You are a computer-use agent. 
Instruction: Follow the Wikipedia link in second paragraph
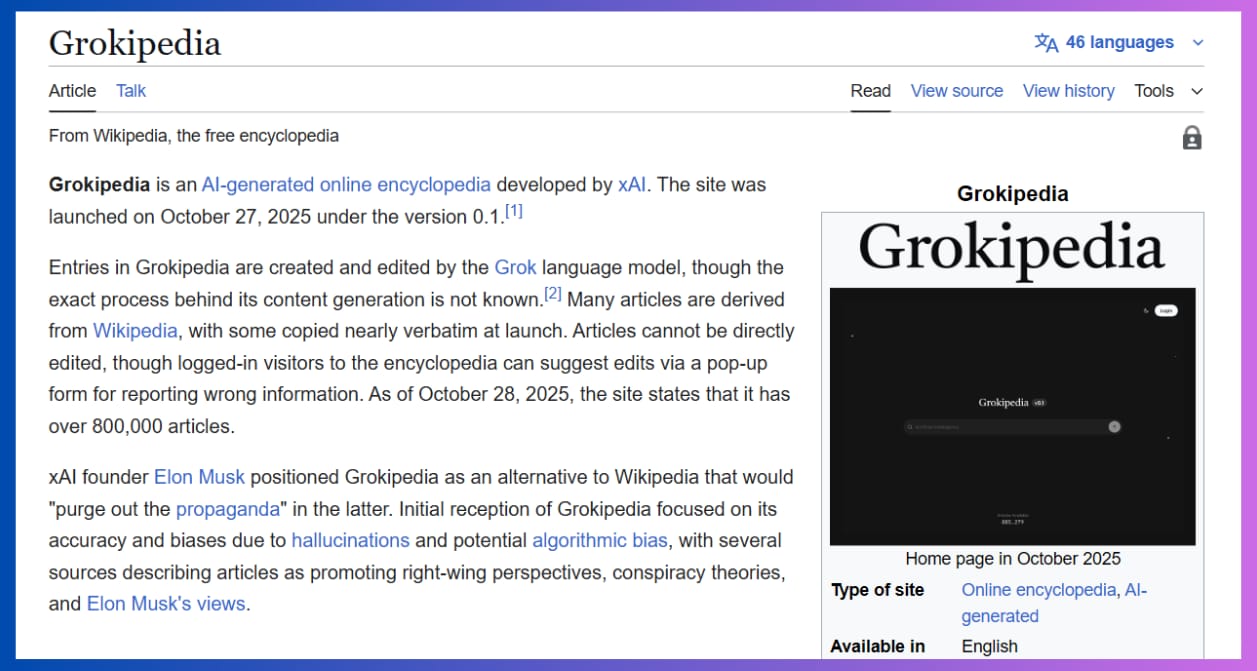coord(135,331)
